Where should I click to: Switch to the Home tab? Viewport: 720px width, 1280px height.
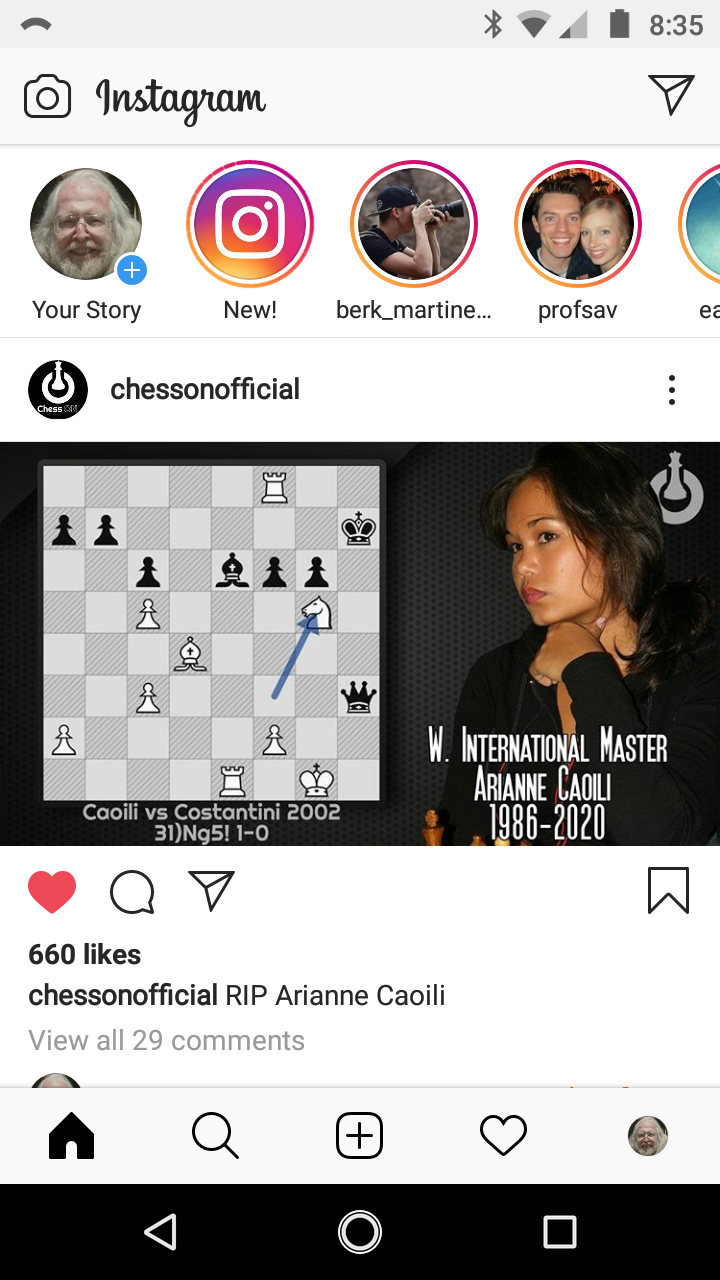click(71, 1136)
